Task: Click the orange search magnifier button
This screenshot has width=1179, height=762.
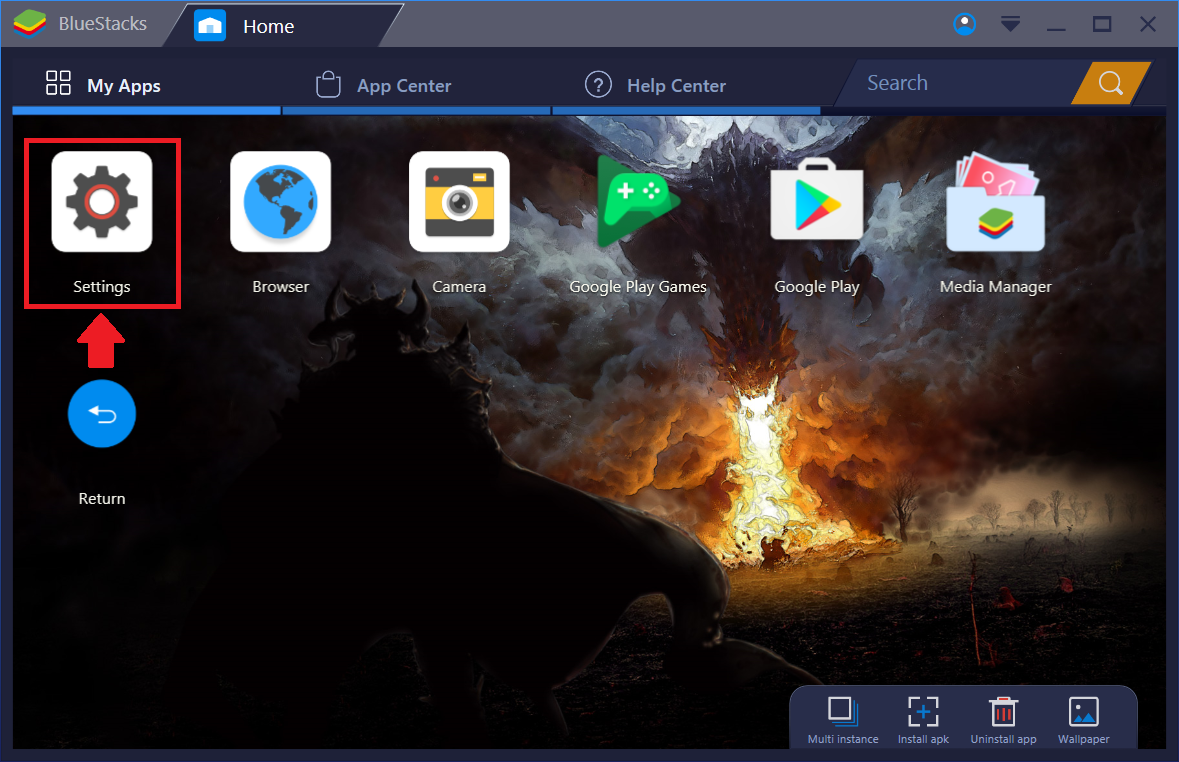Action: [1111, 83]
